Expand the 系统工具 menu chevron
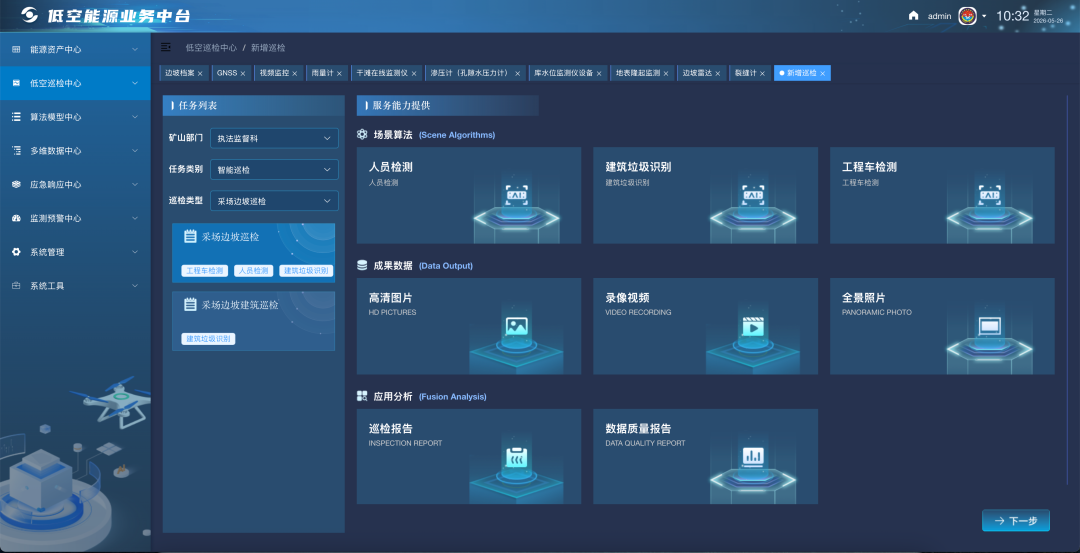The height and width of the screenshot is (553, 1080). (x=135, y=286)
